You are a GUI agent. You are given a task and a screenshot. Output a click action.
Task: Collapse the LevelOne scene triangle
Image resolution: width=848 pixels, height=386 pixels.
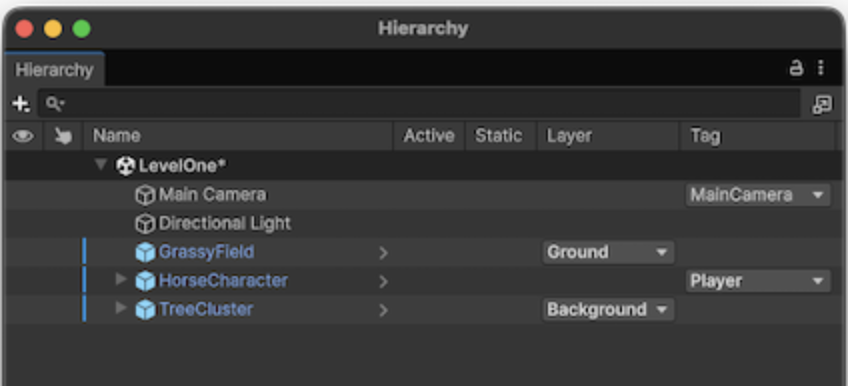coord(101,164)
